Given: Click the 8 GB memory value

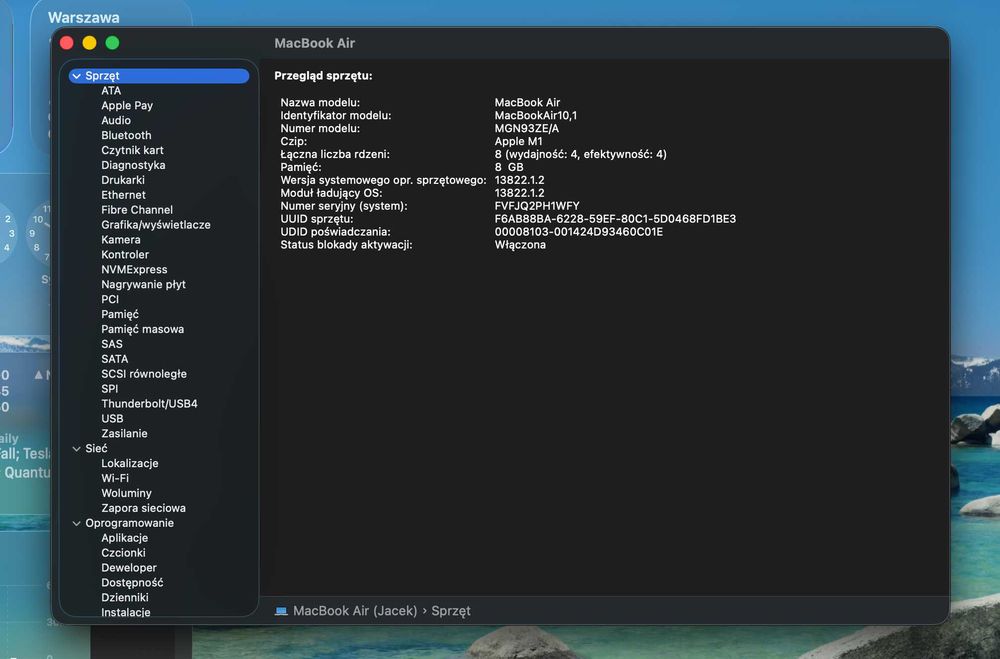Looking at the screenshot, I should (x=509, y=167).
